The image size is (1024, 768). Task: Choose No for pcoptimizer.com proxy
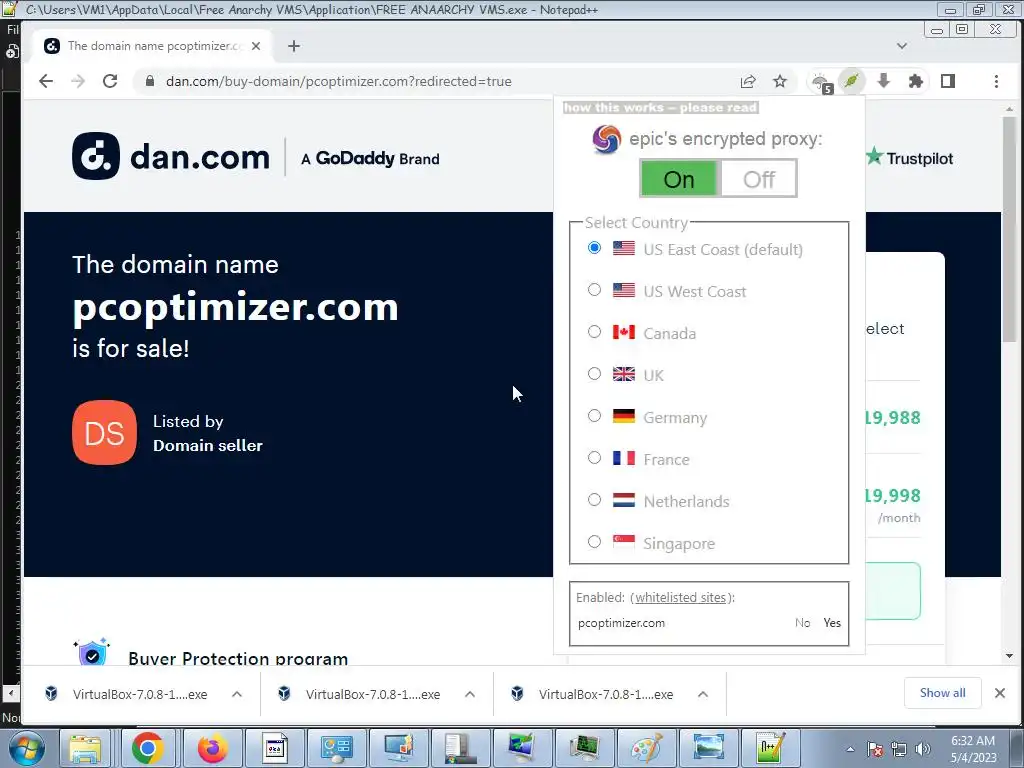click(x=803, y=623)
